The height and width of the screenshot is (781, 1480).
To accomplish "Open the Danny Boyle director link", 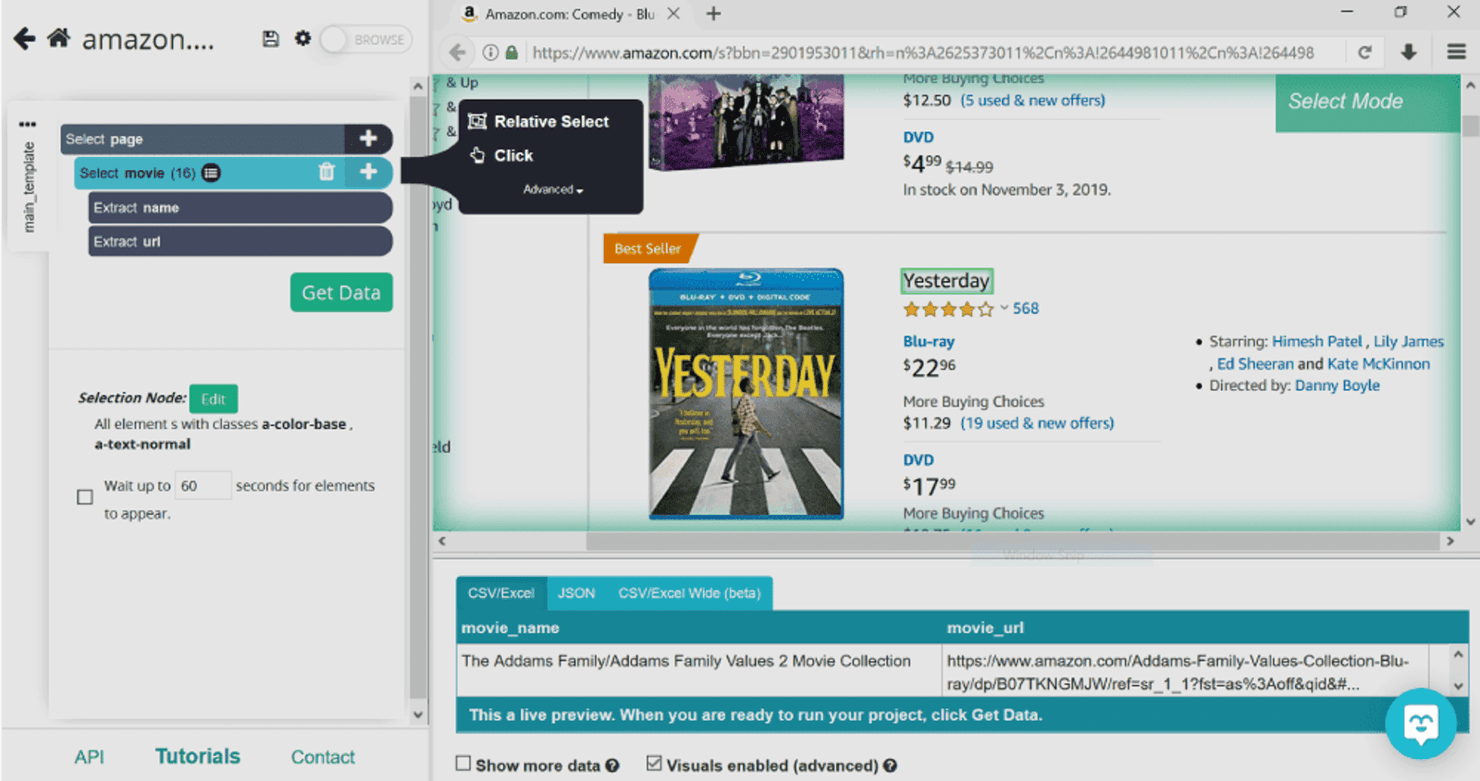I will click(1337, 386).
